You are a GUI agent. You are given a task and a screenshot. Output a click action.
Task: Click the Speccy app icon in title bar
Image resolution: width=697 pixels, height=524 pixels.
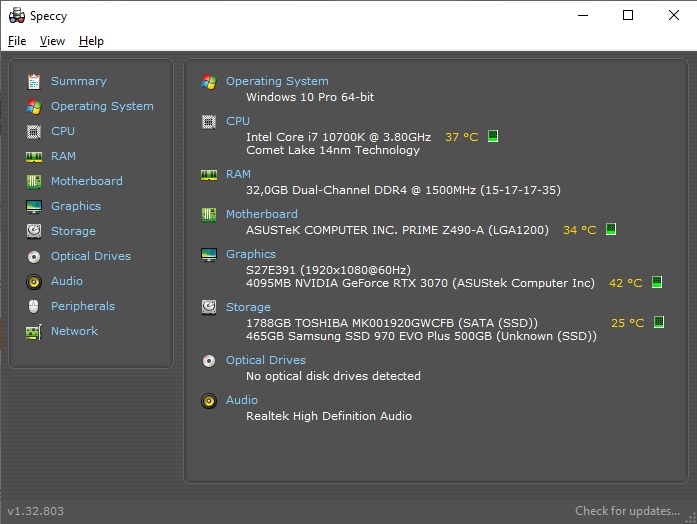(x=17, y=16)
